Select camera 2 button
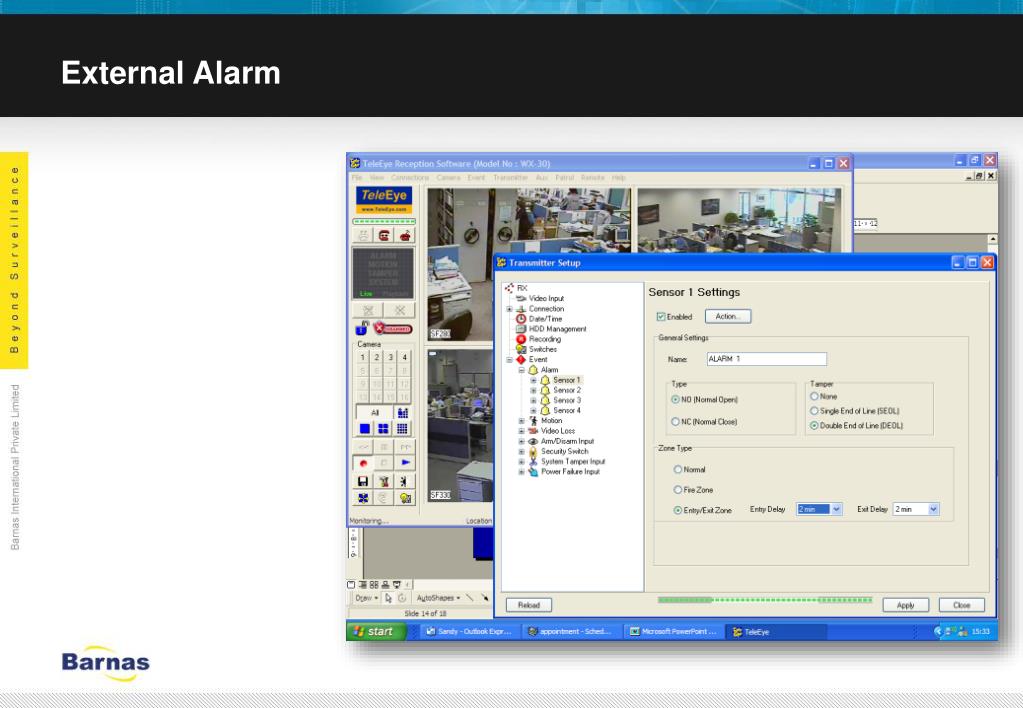Image resolution: width=1023 pixels, height=708 pixels. click(x=376, y=357)
